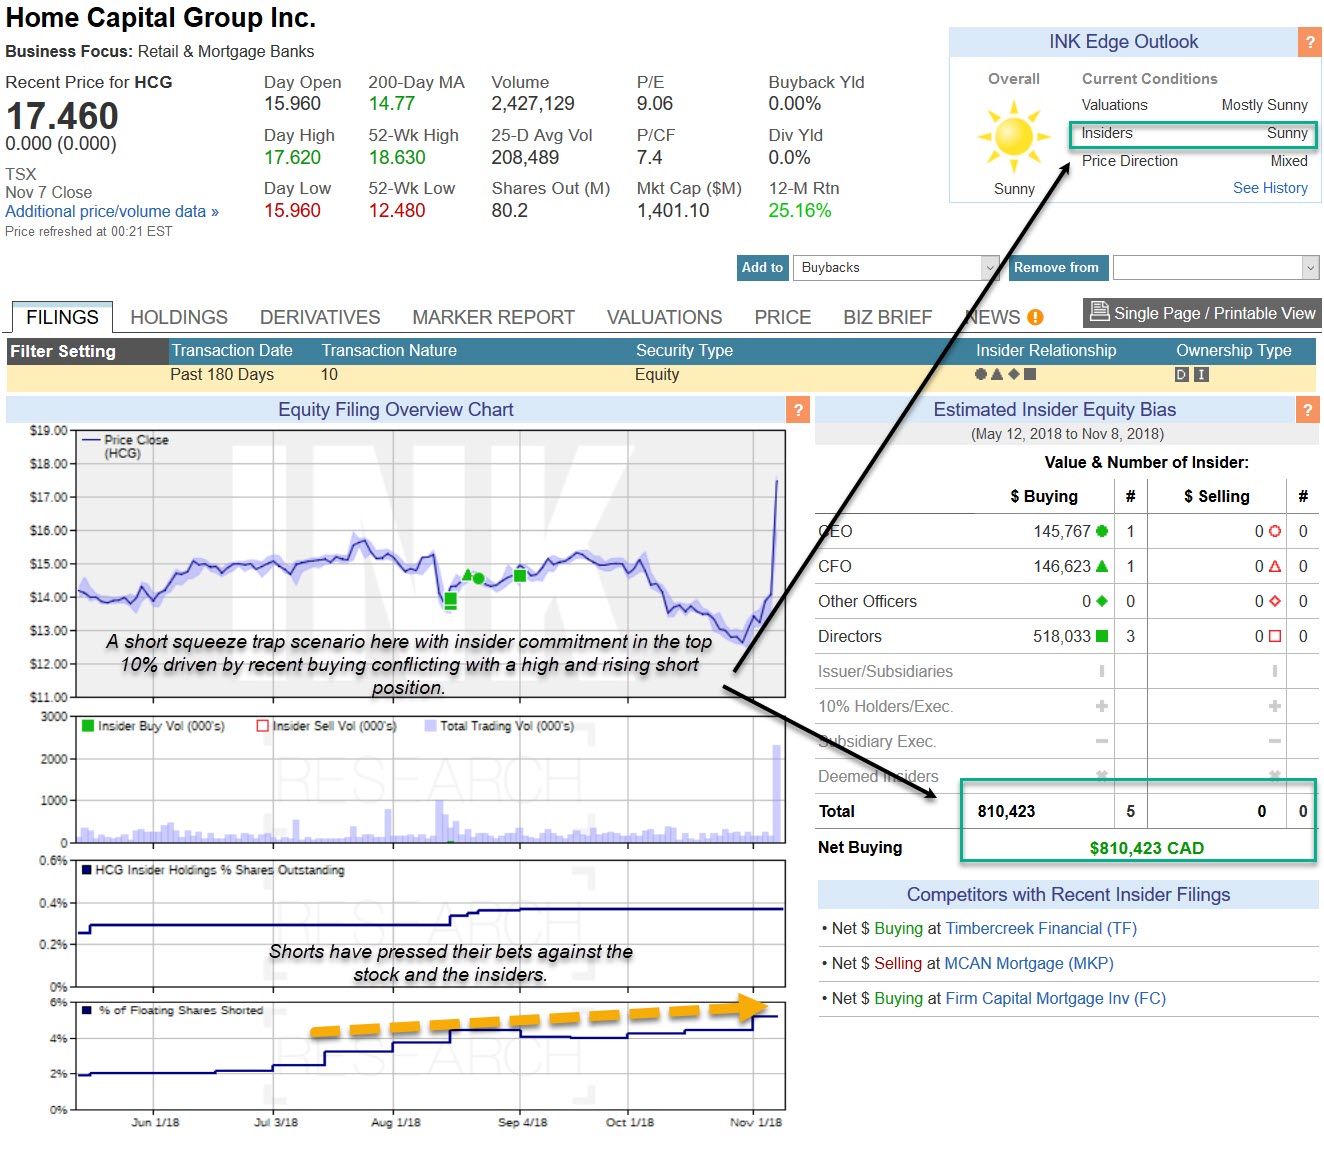Open Transaction Date filter showing Past 180 Days
Image resolution: width=1324 pixels, height=1156 pixels.
click(x=222, y=375)
